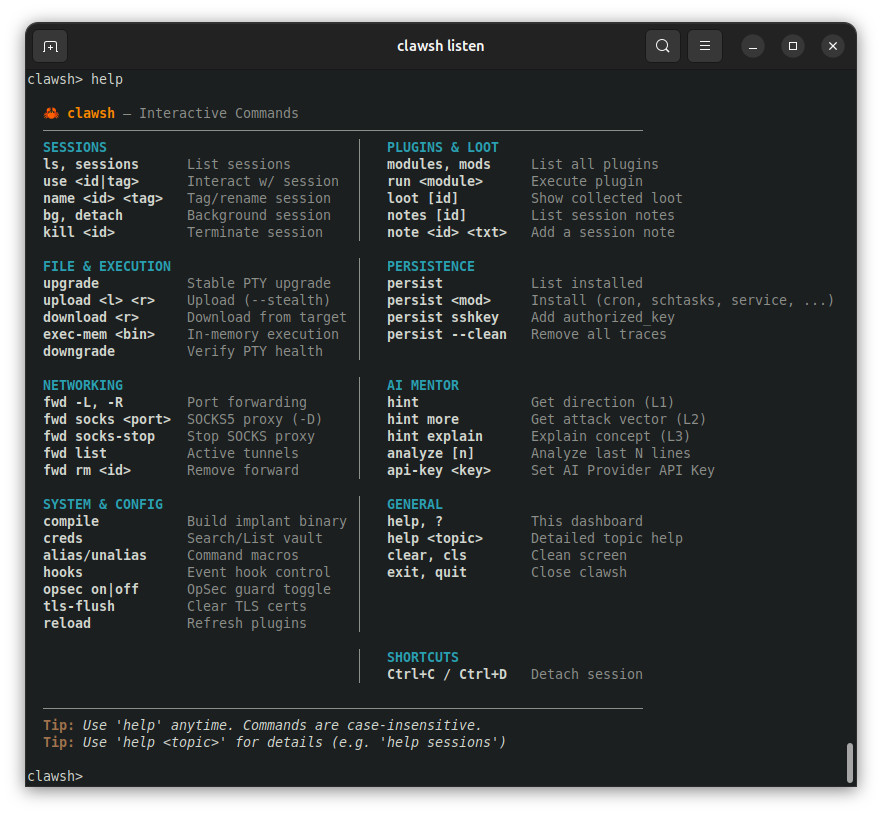Click the 'persist --clean' command text
The height and width of the screenshot is (815, 882).
coord(446,334)
